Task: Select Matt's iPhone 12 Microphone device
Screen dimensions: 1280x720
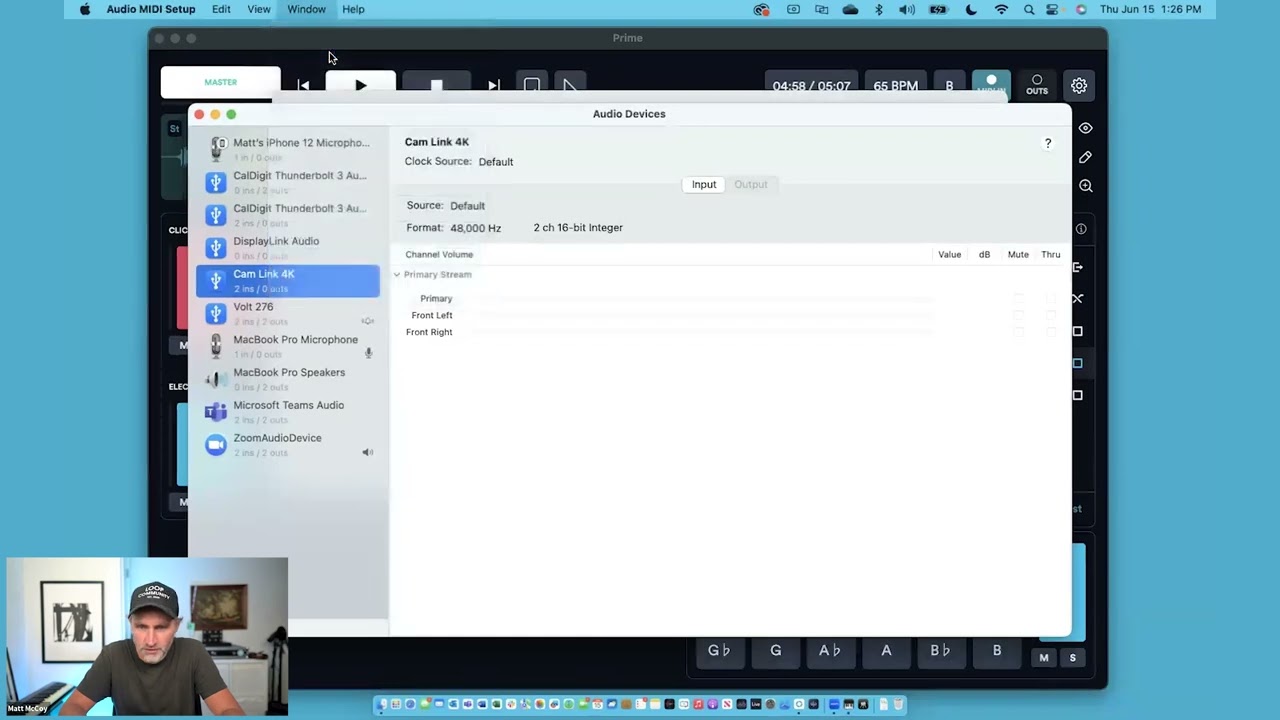Action: [x=288, y=150]
